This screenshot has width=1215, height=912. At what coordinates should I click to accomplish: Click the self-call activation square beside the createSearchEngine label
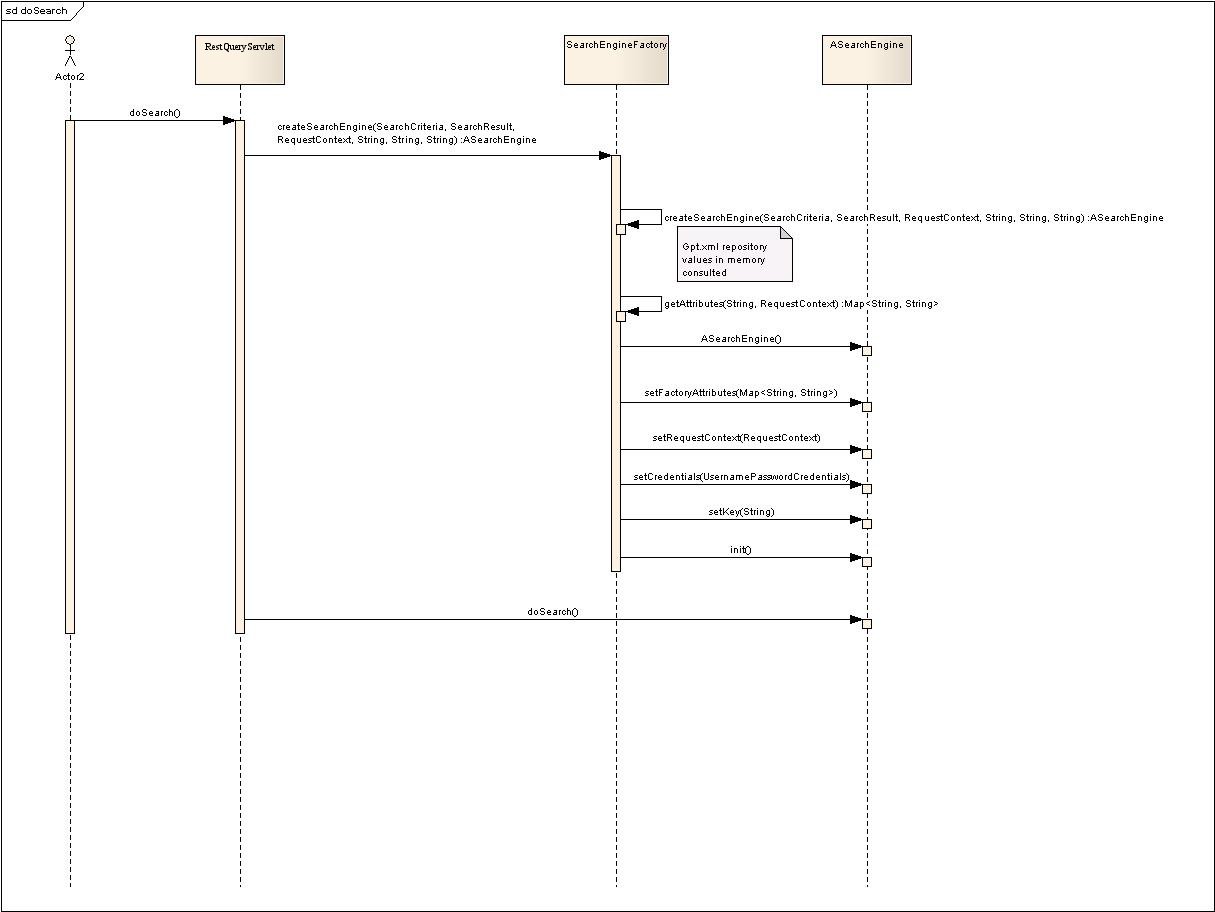(x=621, y=229)
